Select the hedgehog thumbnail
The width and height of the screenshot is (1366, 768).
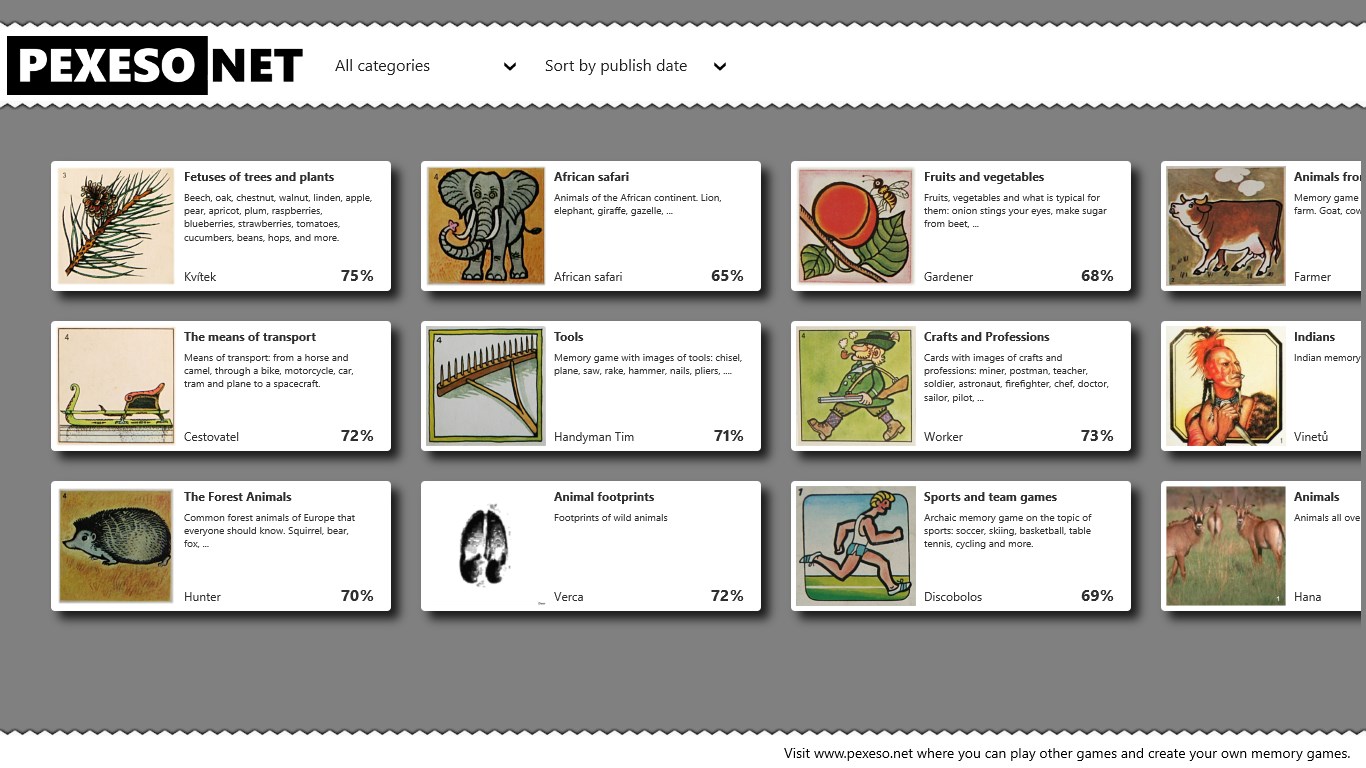pyautogui.click(x=116, y=546)
